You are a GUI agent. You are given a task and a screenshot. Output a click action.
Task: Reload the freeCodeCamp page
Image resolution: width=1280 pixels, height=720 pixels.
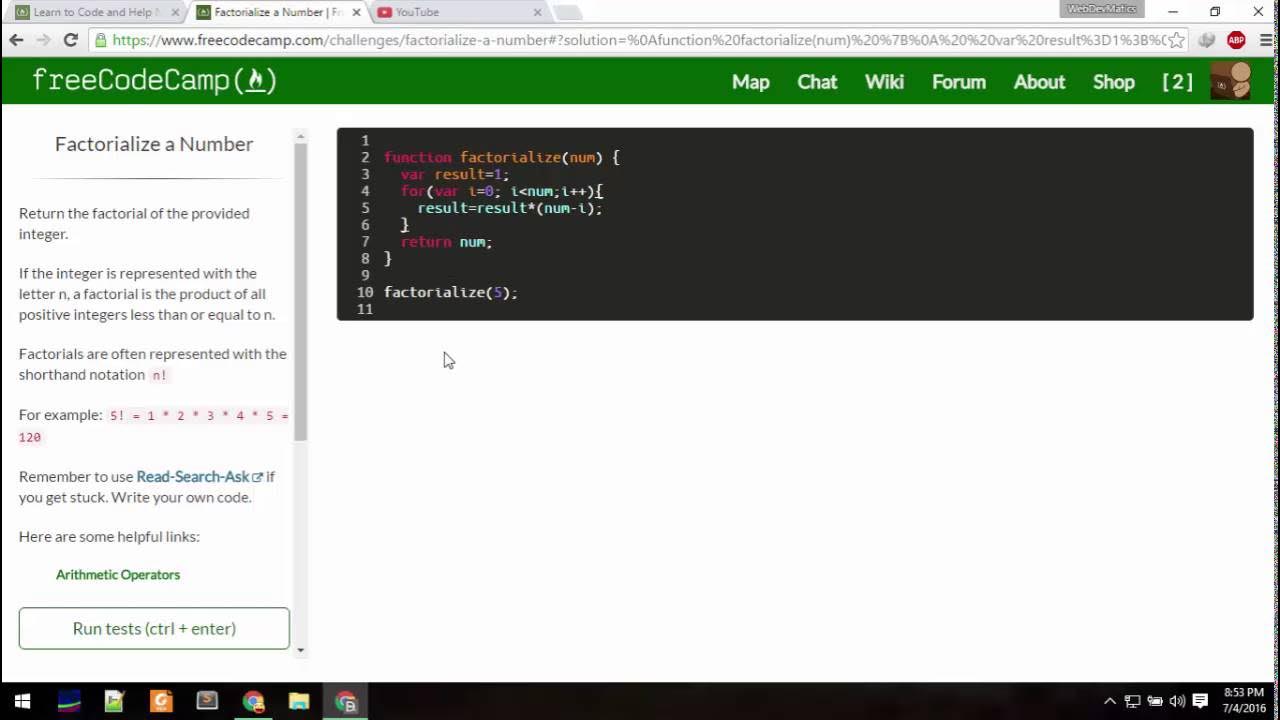(x=70, y=40)
